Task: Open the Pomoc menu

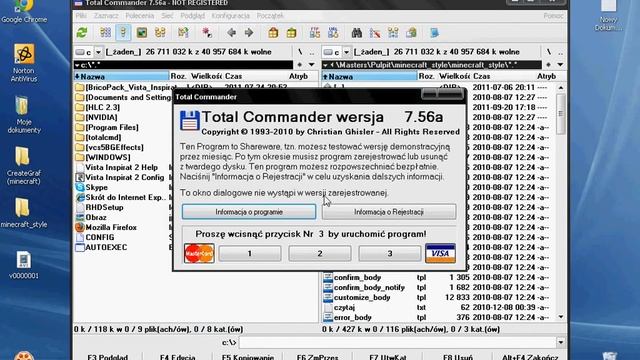Action: coord(553,16)
